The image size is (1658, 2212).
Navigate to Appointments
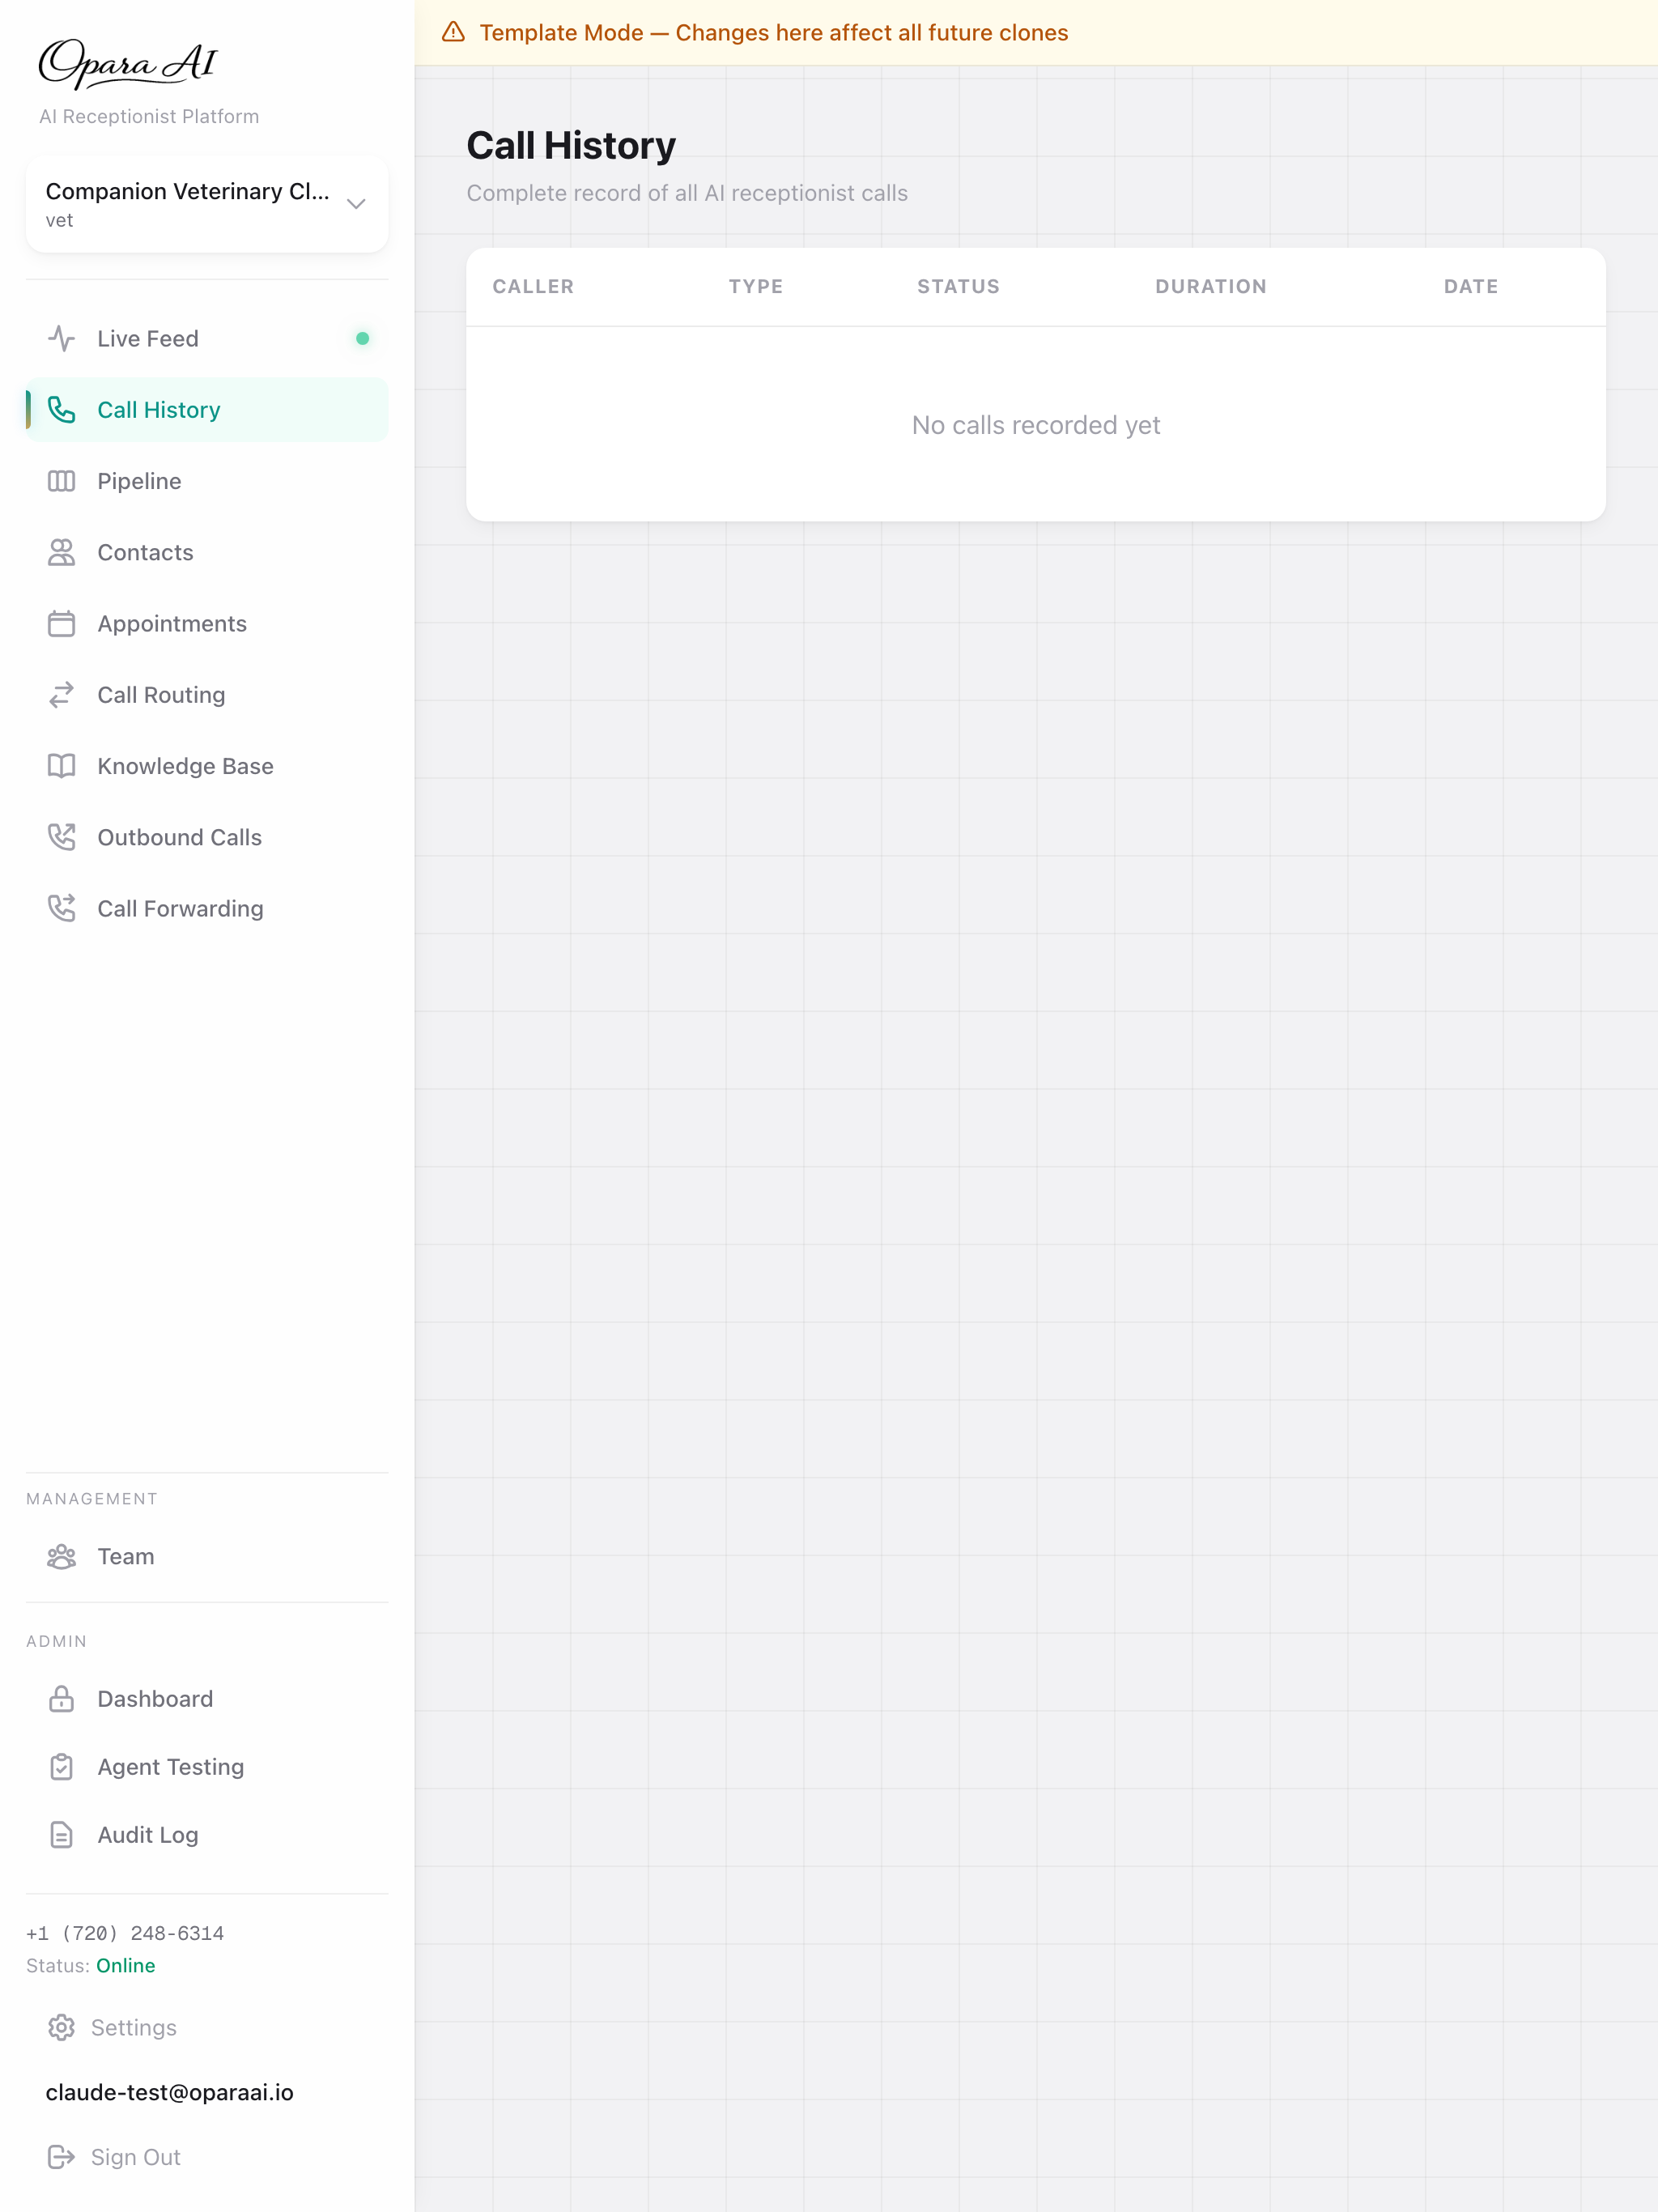pyautogui.click(x=207, y=624)
